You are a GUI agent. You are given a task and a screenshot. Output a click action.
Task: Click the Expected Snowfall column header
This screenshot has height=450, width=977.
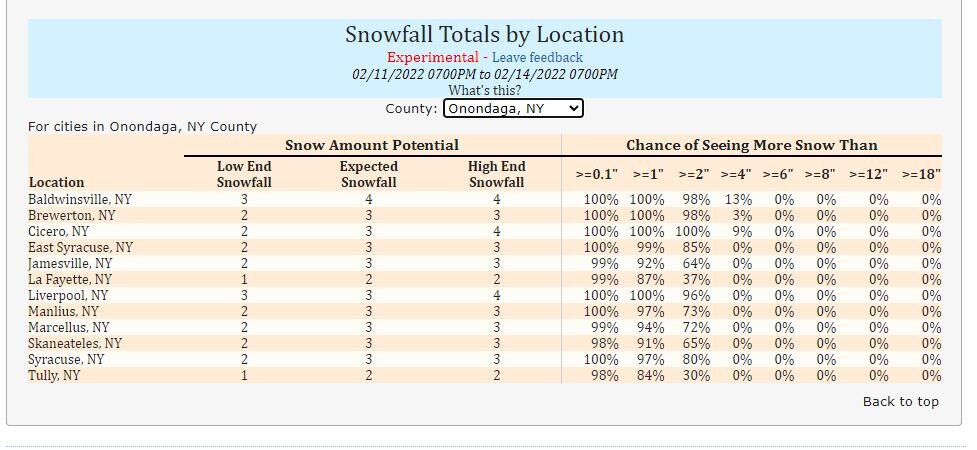(368, 175)
